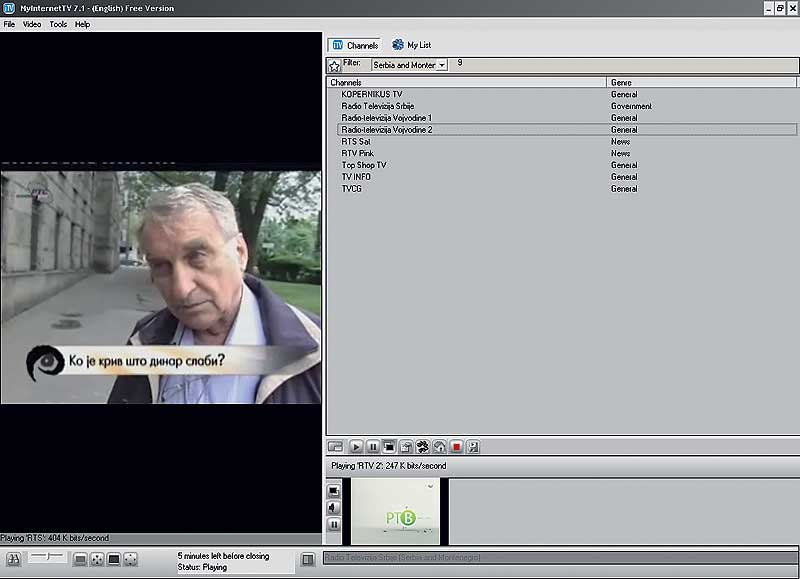
Task: Open the Help menu
Action: (82, 24)
